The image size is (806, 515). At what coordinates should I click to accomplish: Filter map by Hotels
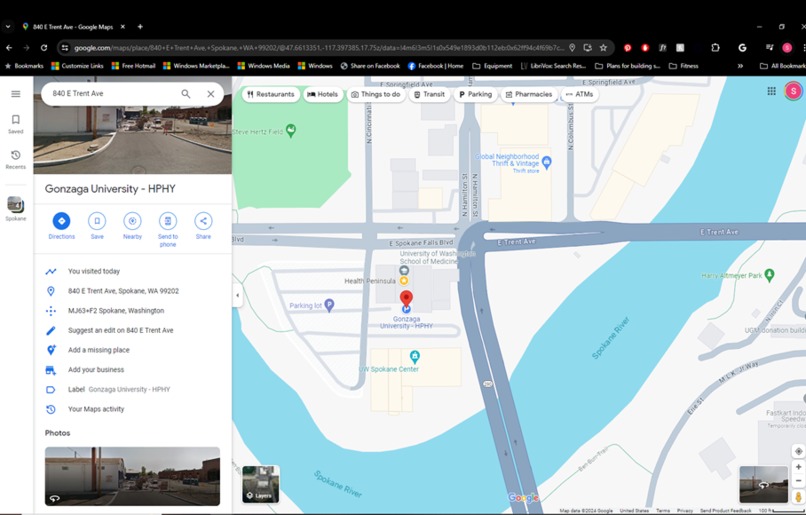[x=323, y=95]
